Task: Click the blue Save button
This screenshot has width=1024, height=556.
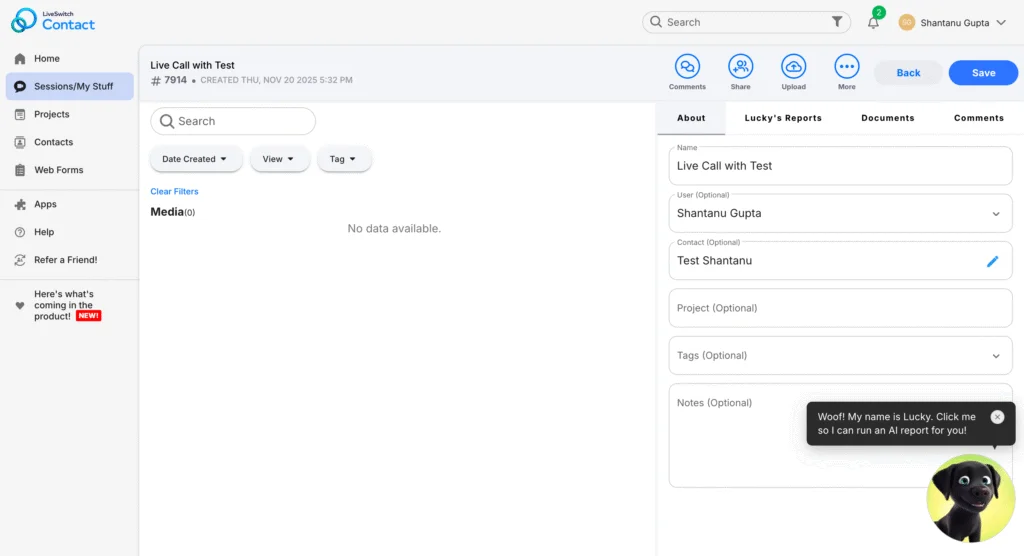Action: [983, 73]
